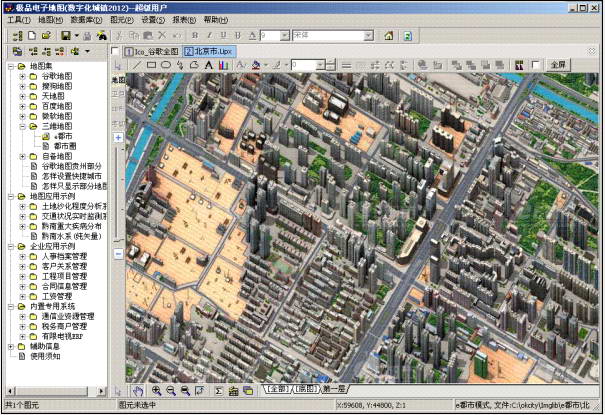Select the [全部] layer tab
Screen dimensions: 605x415
pyautogui.click(x=279, y=389)
